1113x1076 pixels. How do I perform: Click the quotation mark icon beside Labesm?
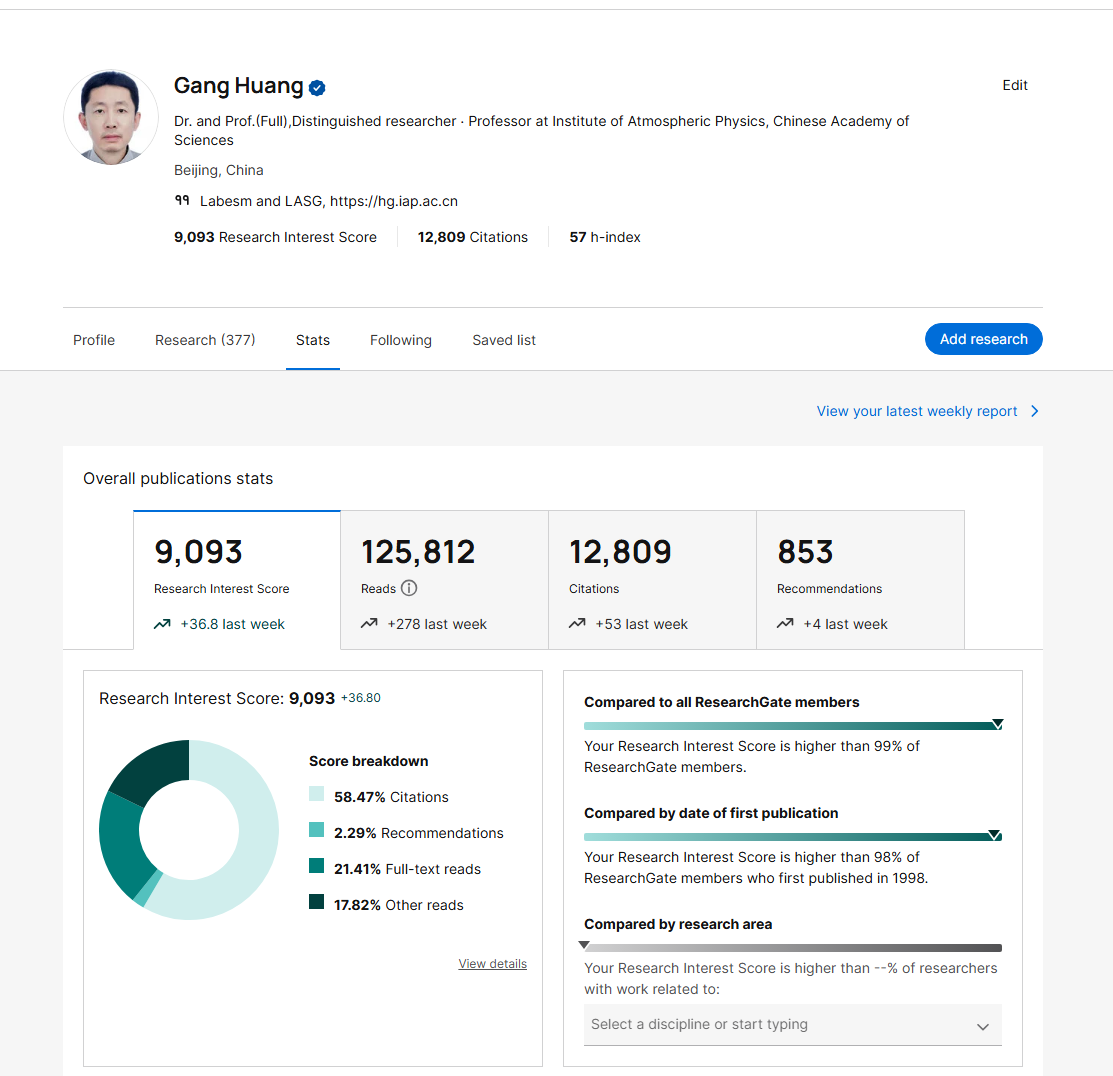pos(182,201)
